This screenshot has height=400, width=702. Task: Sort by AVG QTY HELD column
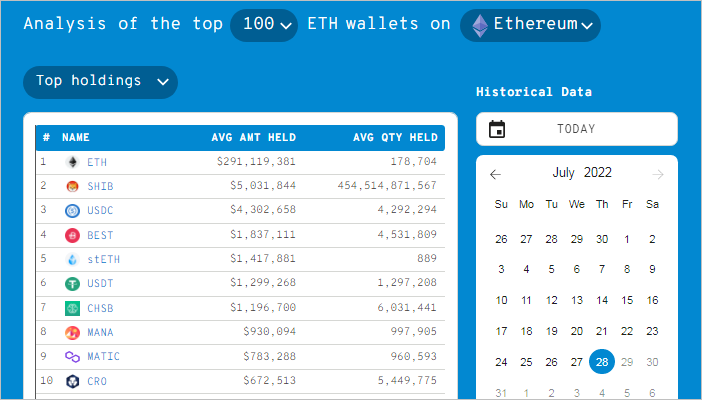(x=395, y=137)
